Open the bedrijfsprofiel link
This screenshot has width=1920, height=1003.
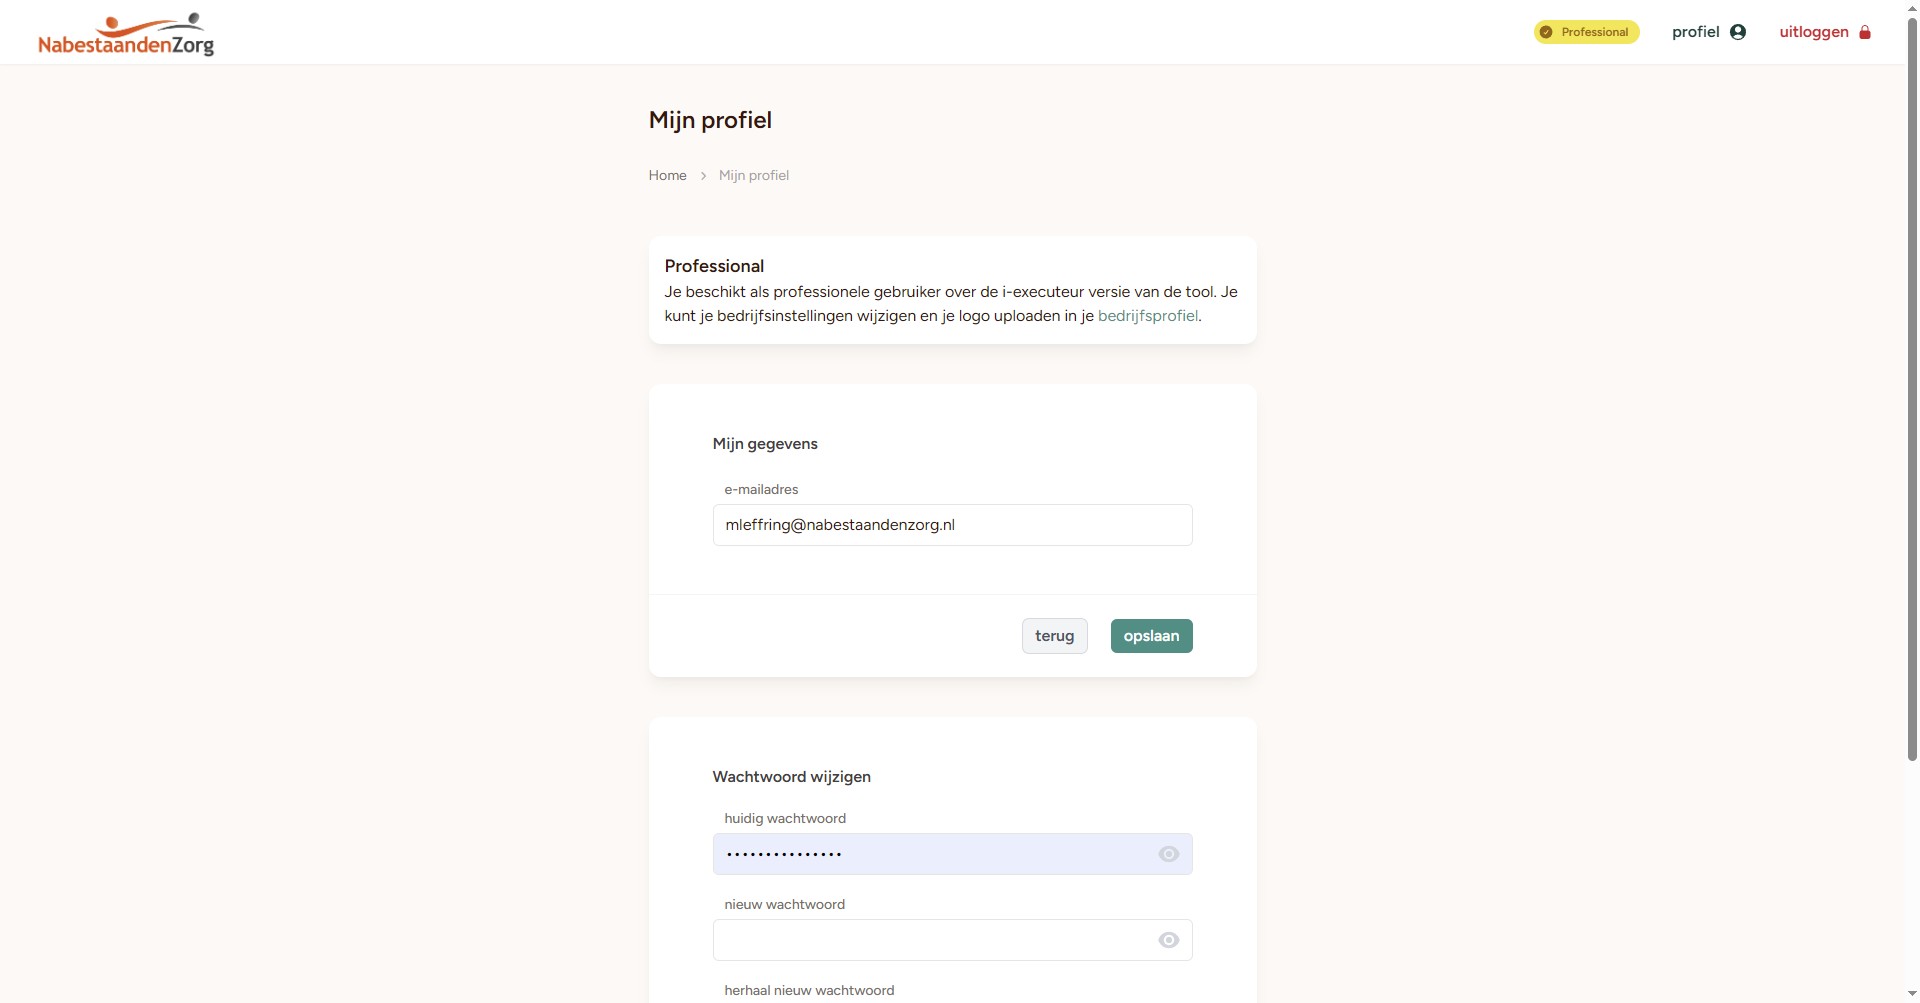1147,316
